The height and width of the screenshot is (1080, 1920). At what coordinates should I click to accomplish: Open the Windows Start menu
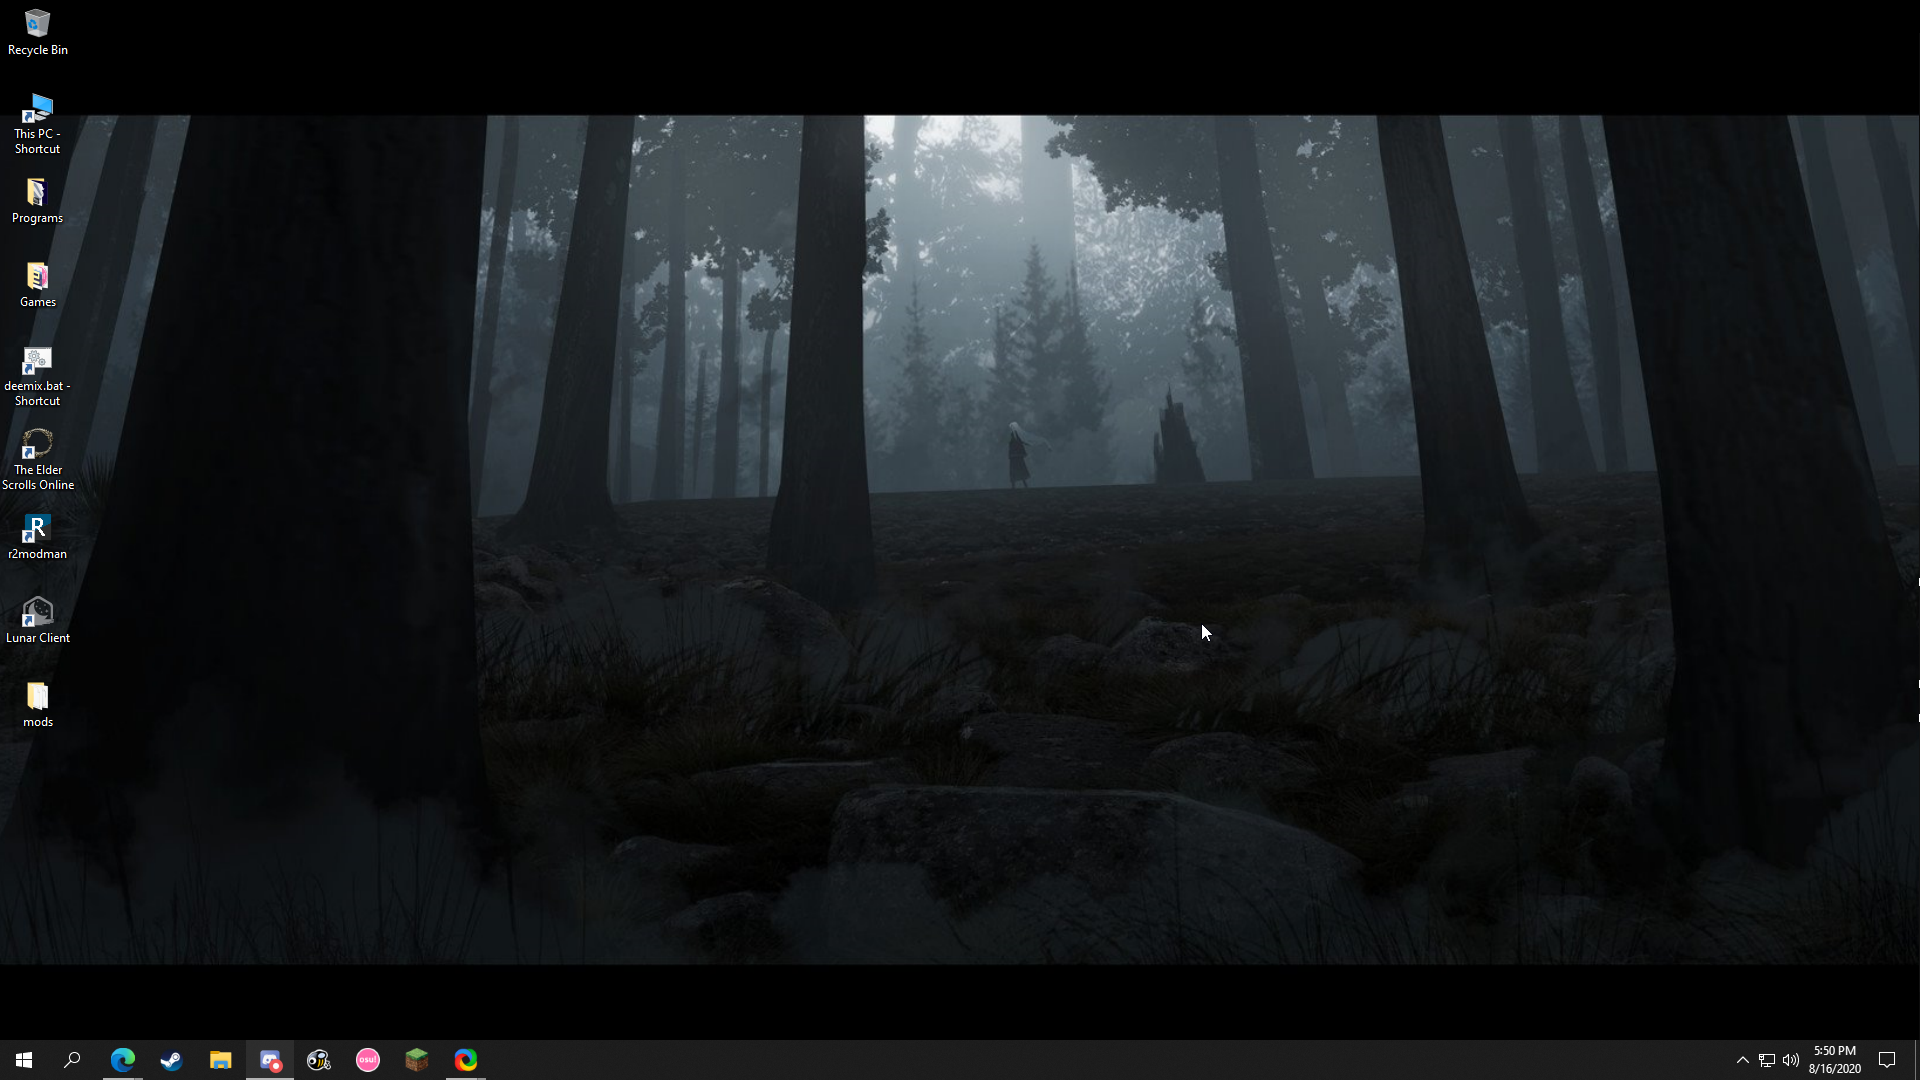tap(24, 1060)
